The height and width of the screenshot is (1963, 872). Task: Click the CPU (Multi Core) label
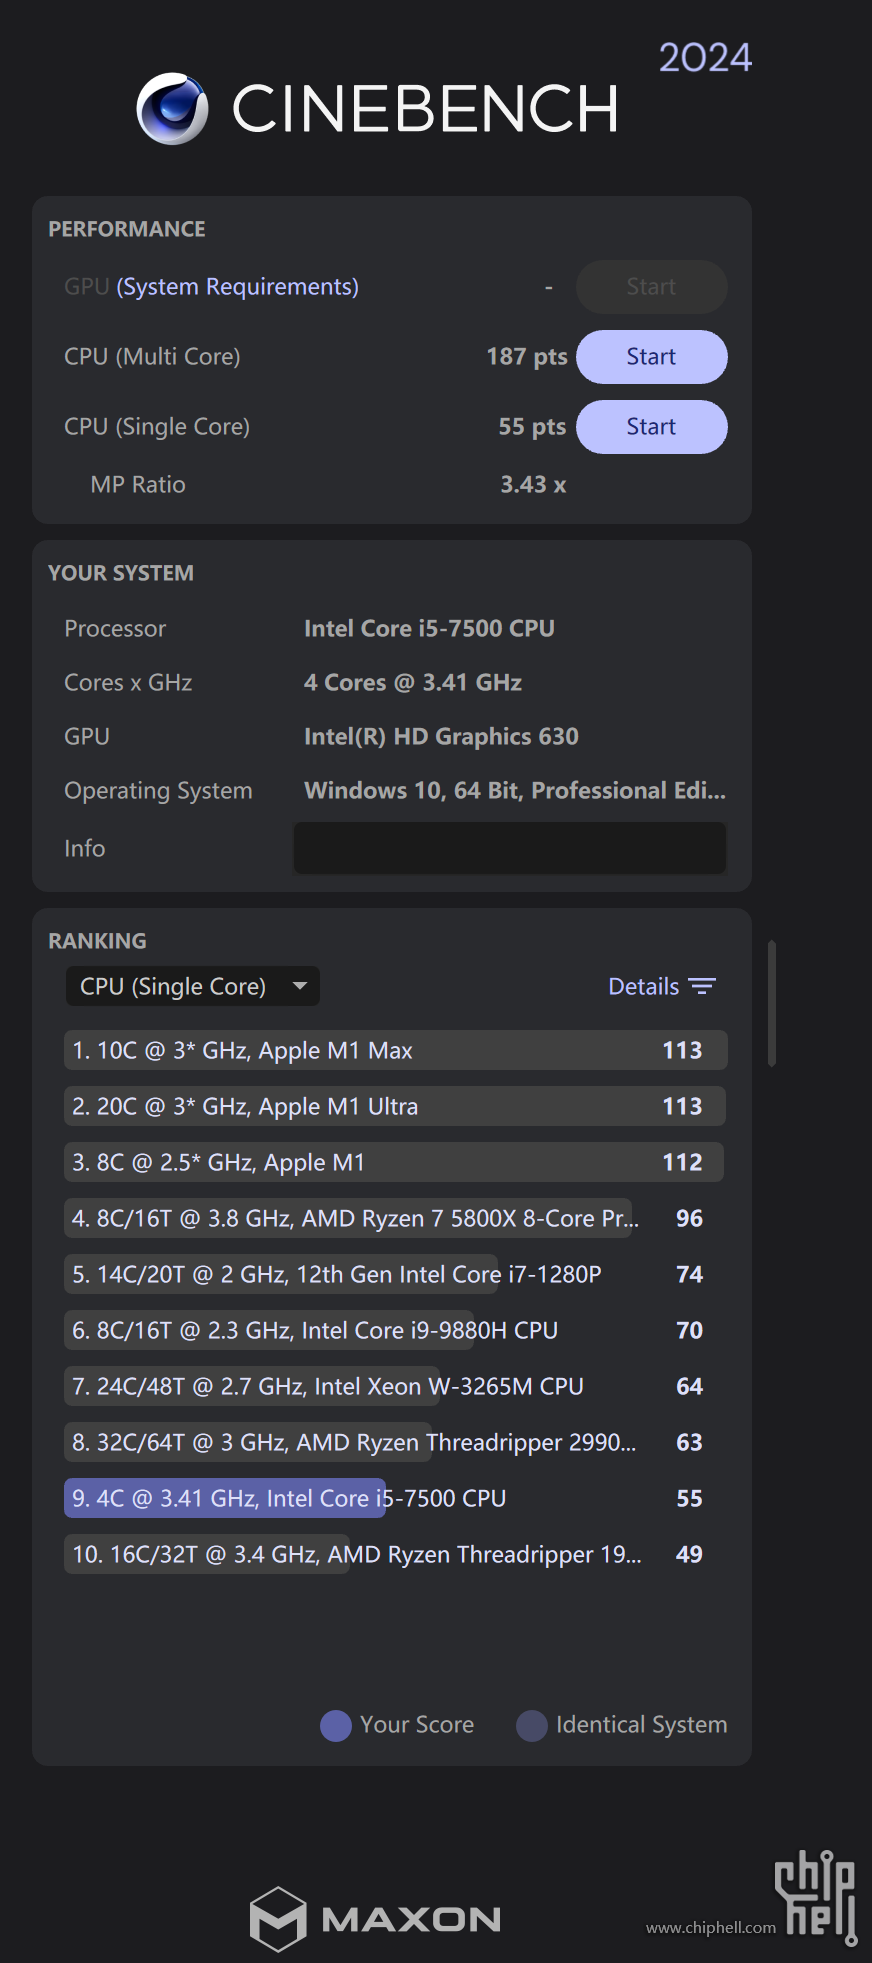pos(152,357)
